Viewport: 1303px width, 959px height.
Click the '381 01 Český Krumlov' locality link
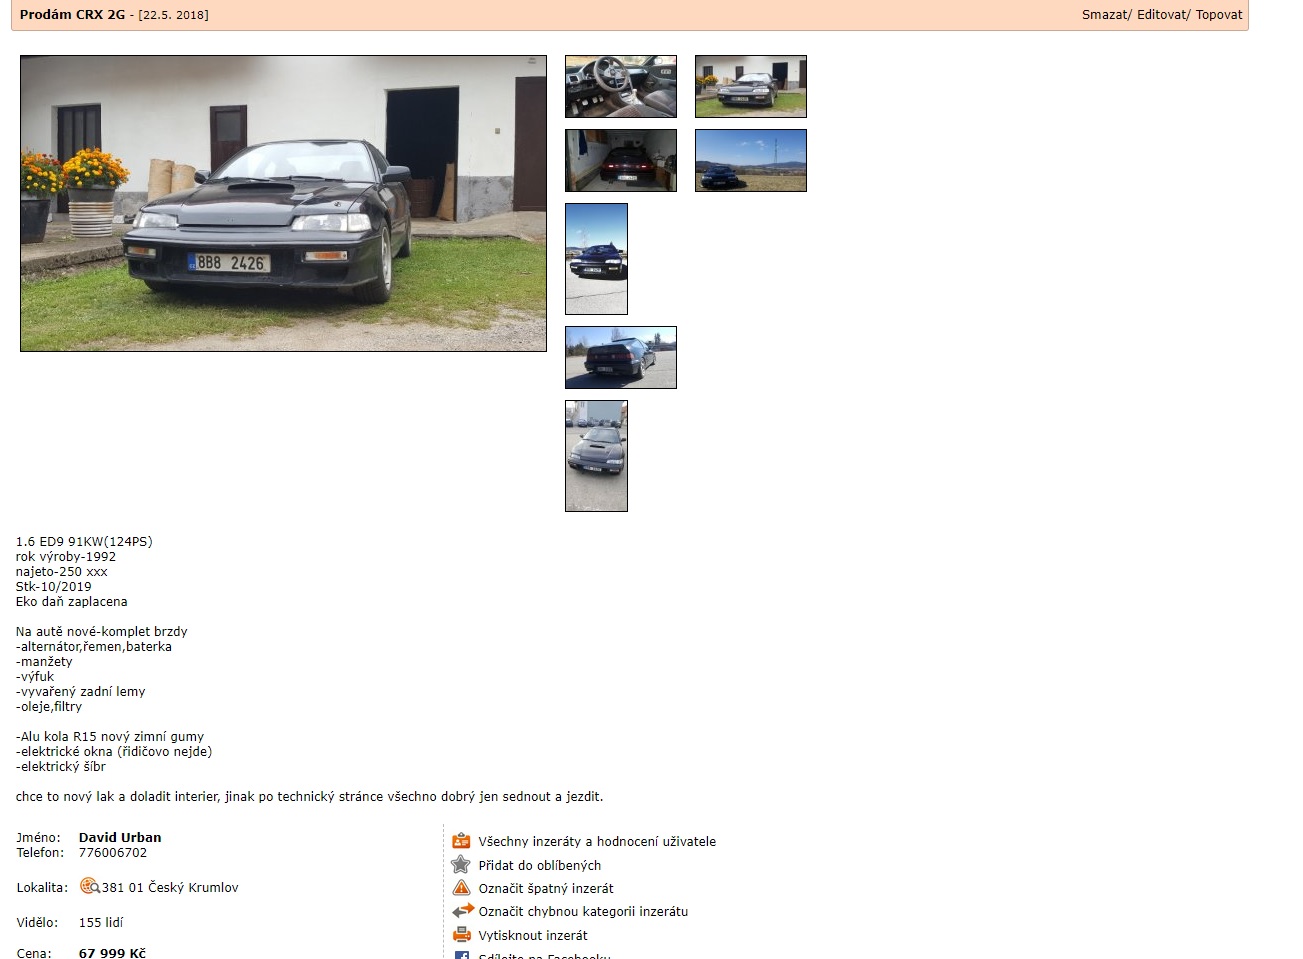pyautogui.click(x=169, y=888)
